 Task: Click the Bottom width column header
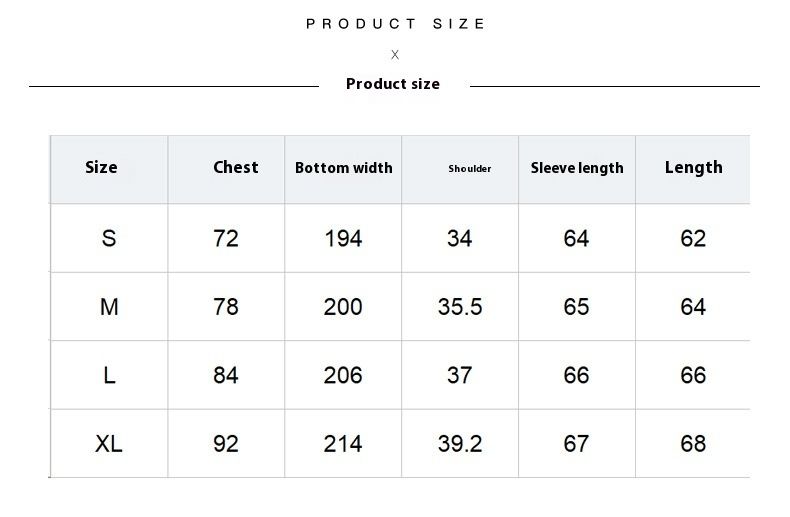coord(344,168)
